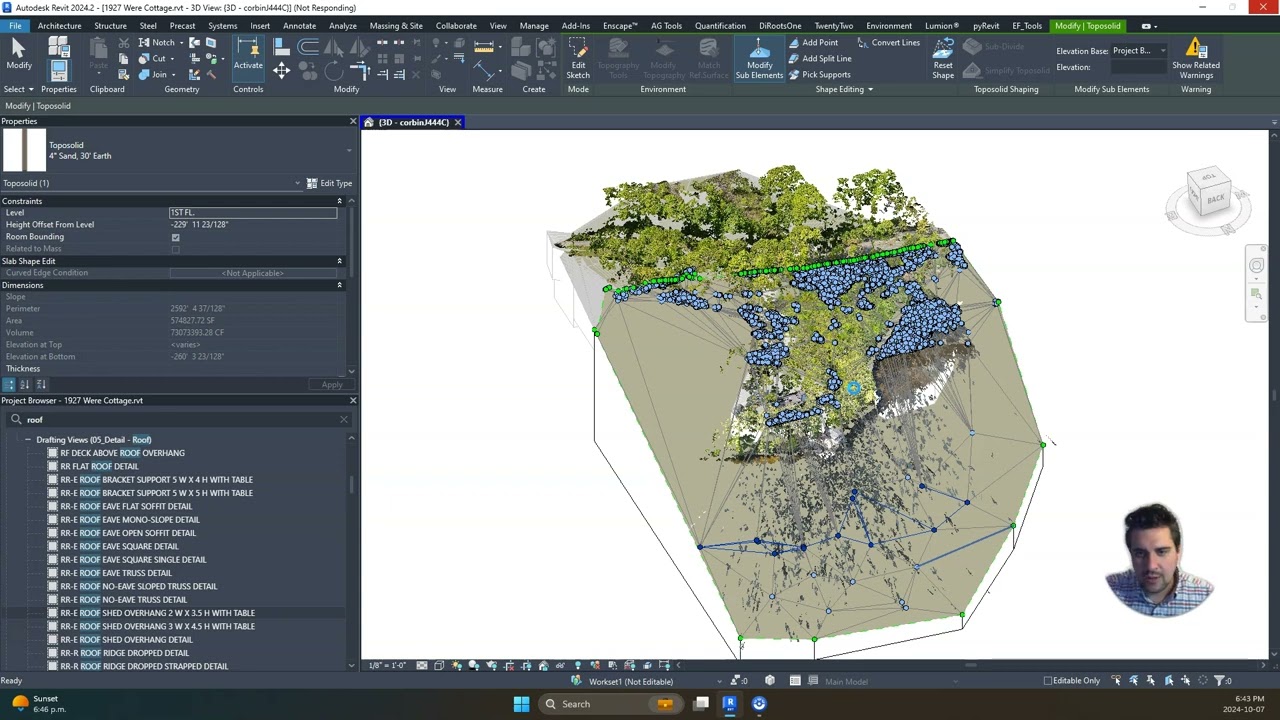Open Show Related Warnings
This screenshot has height=720, width=1280.
pyautogui.click(x=1196, y=58)
